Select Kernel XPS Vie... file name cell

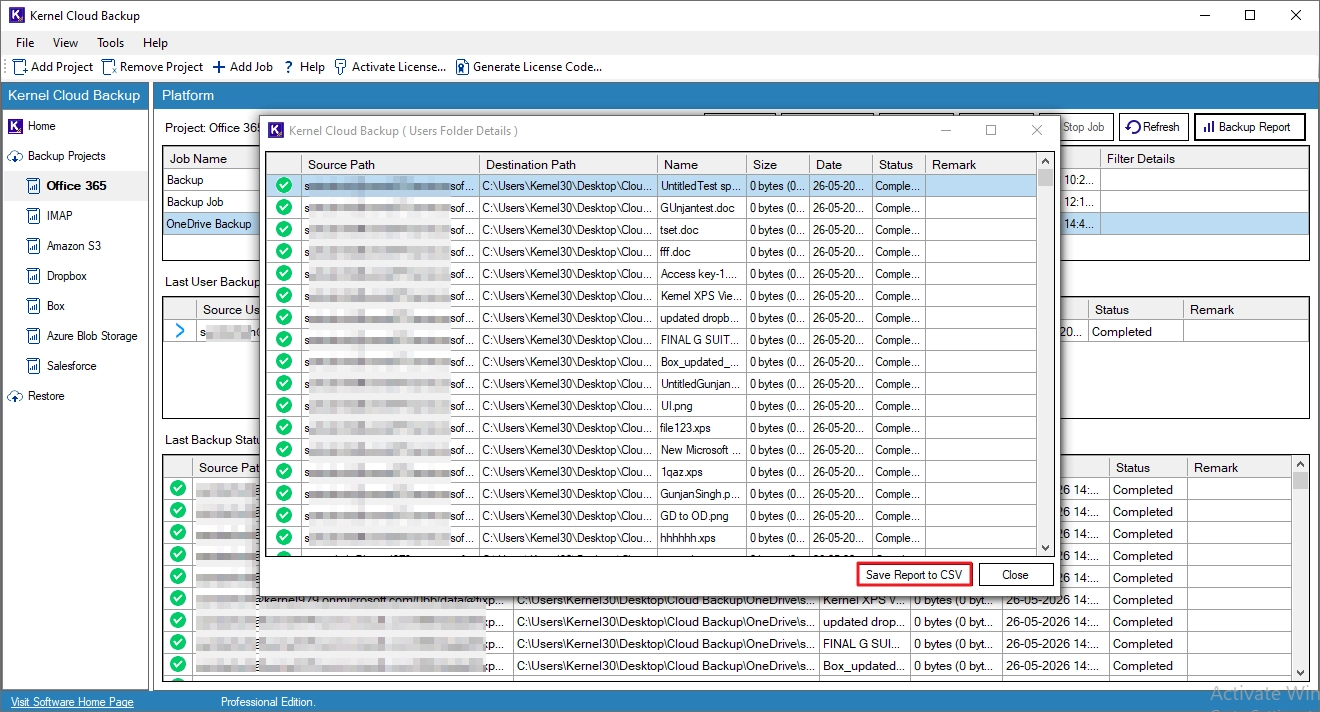(702, 296)
